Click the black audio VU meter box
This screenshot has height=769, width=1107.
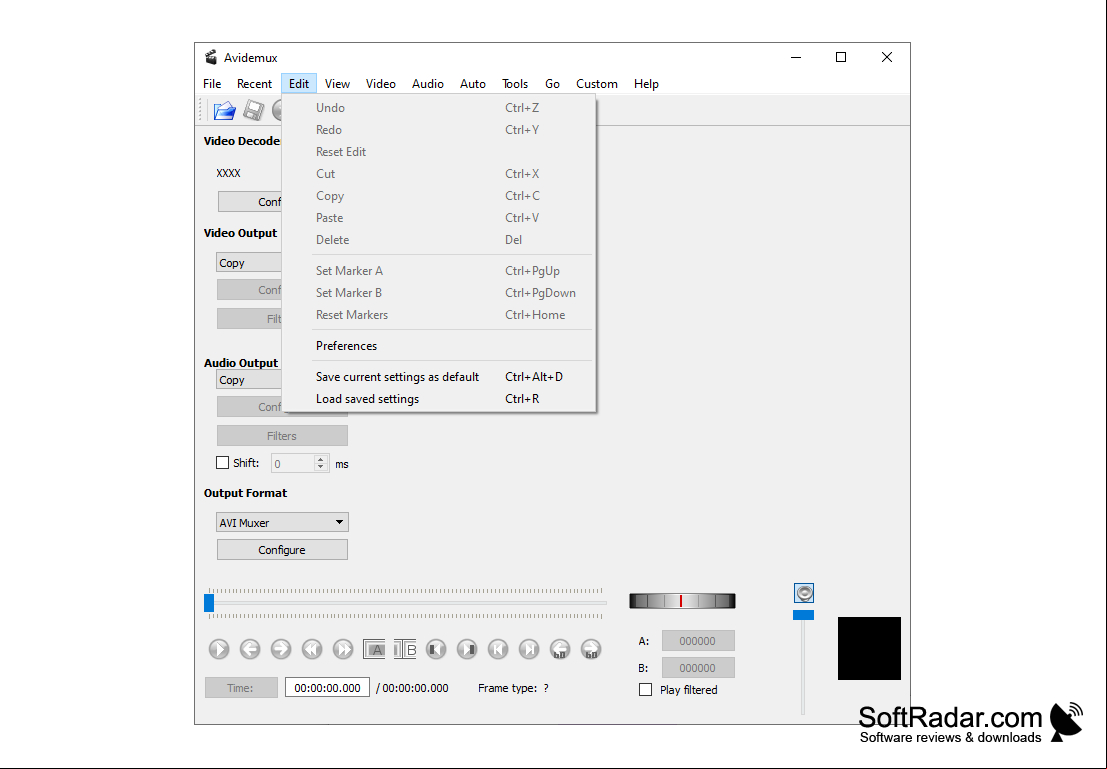tap(869, 648)
